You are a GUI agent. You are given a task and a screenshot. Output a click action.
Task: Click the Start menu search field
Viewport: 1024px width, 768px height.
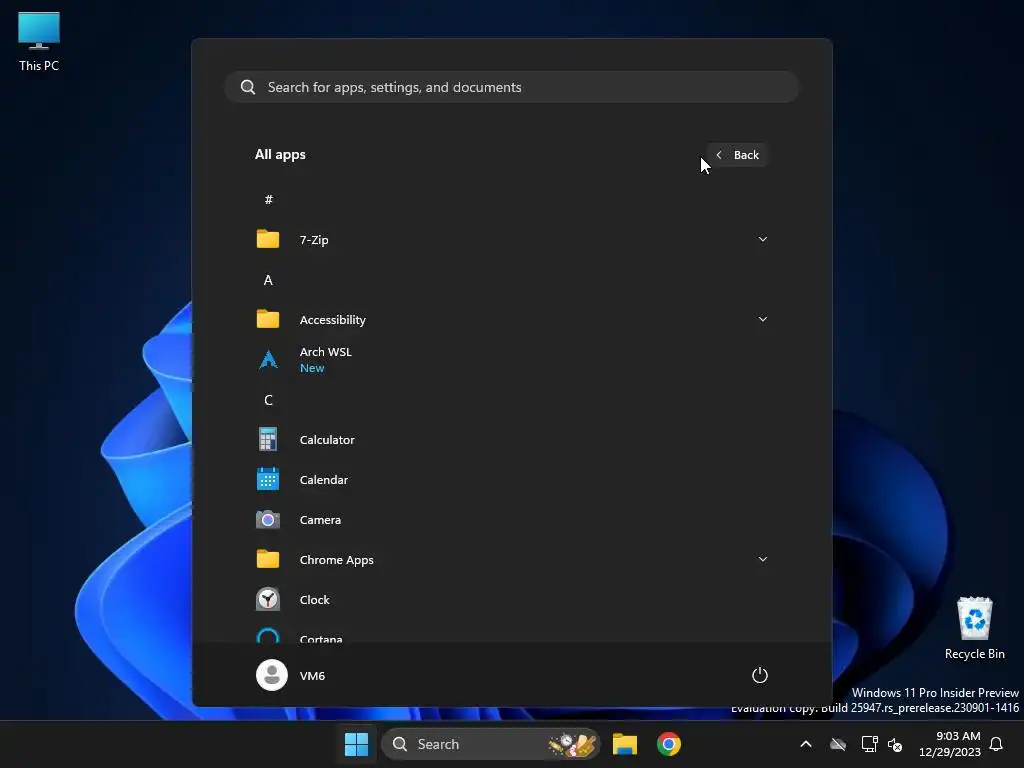(x=512, y=88)
